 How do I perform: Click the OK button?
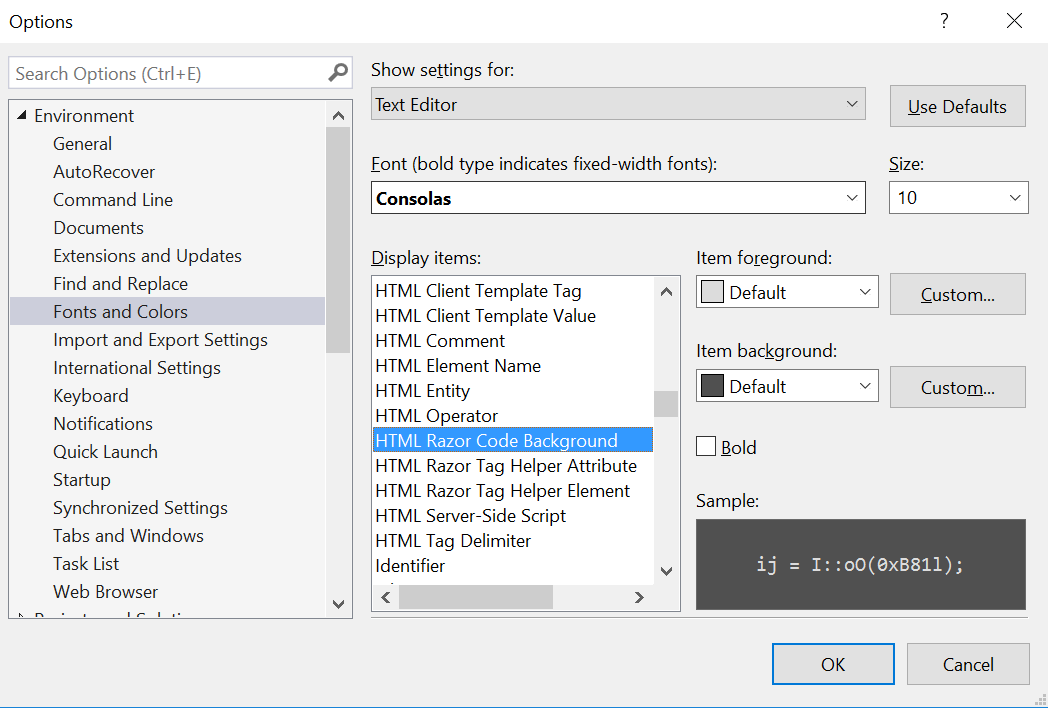coord(832,664)
